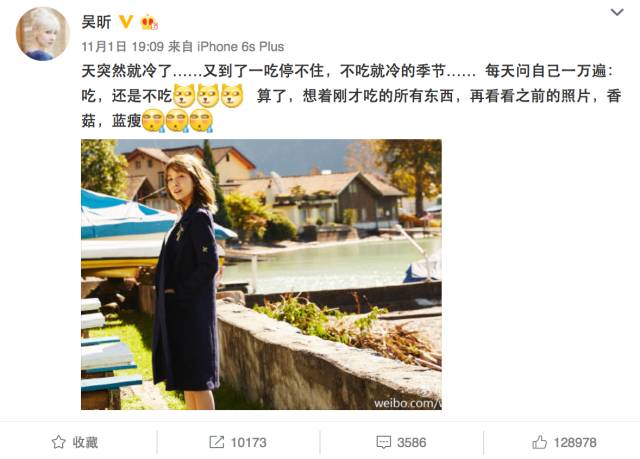Click the orange verified V badge

[x=126, y=22]
